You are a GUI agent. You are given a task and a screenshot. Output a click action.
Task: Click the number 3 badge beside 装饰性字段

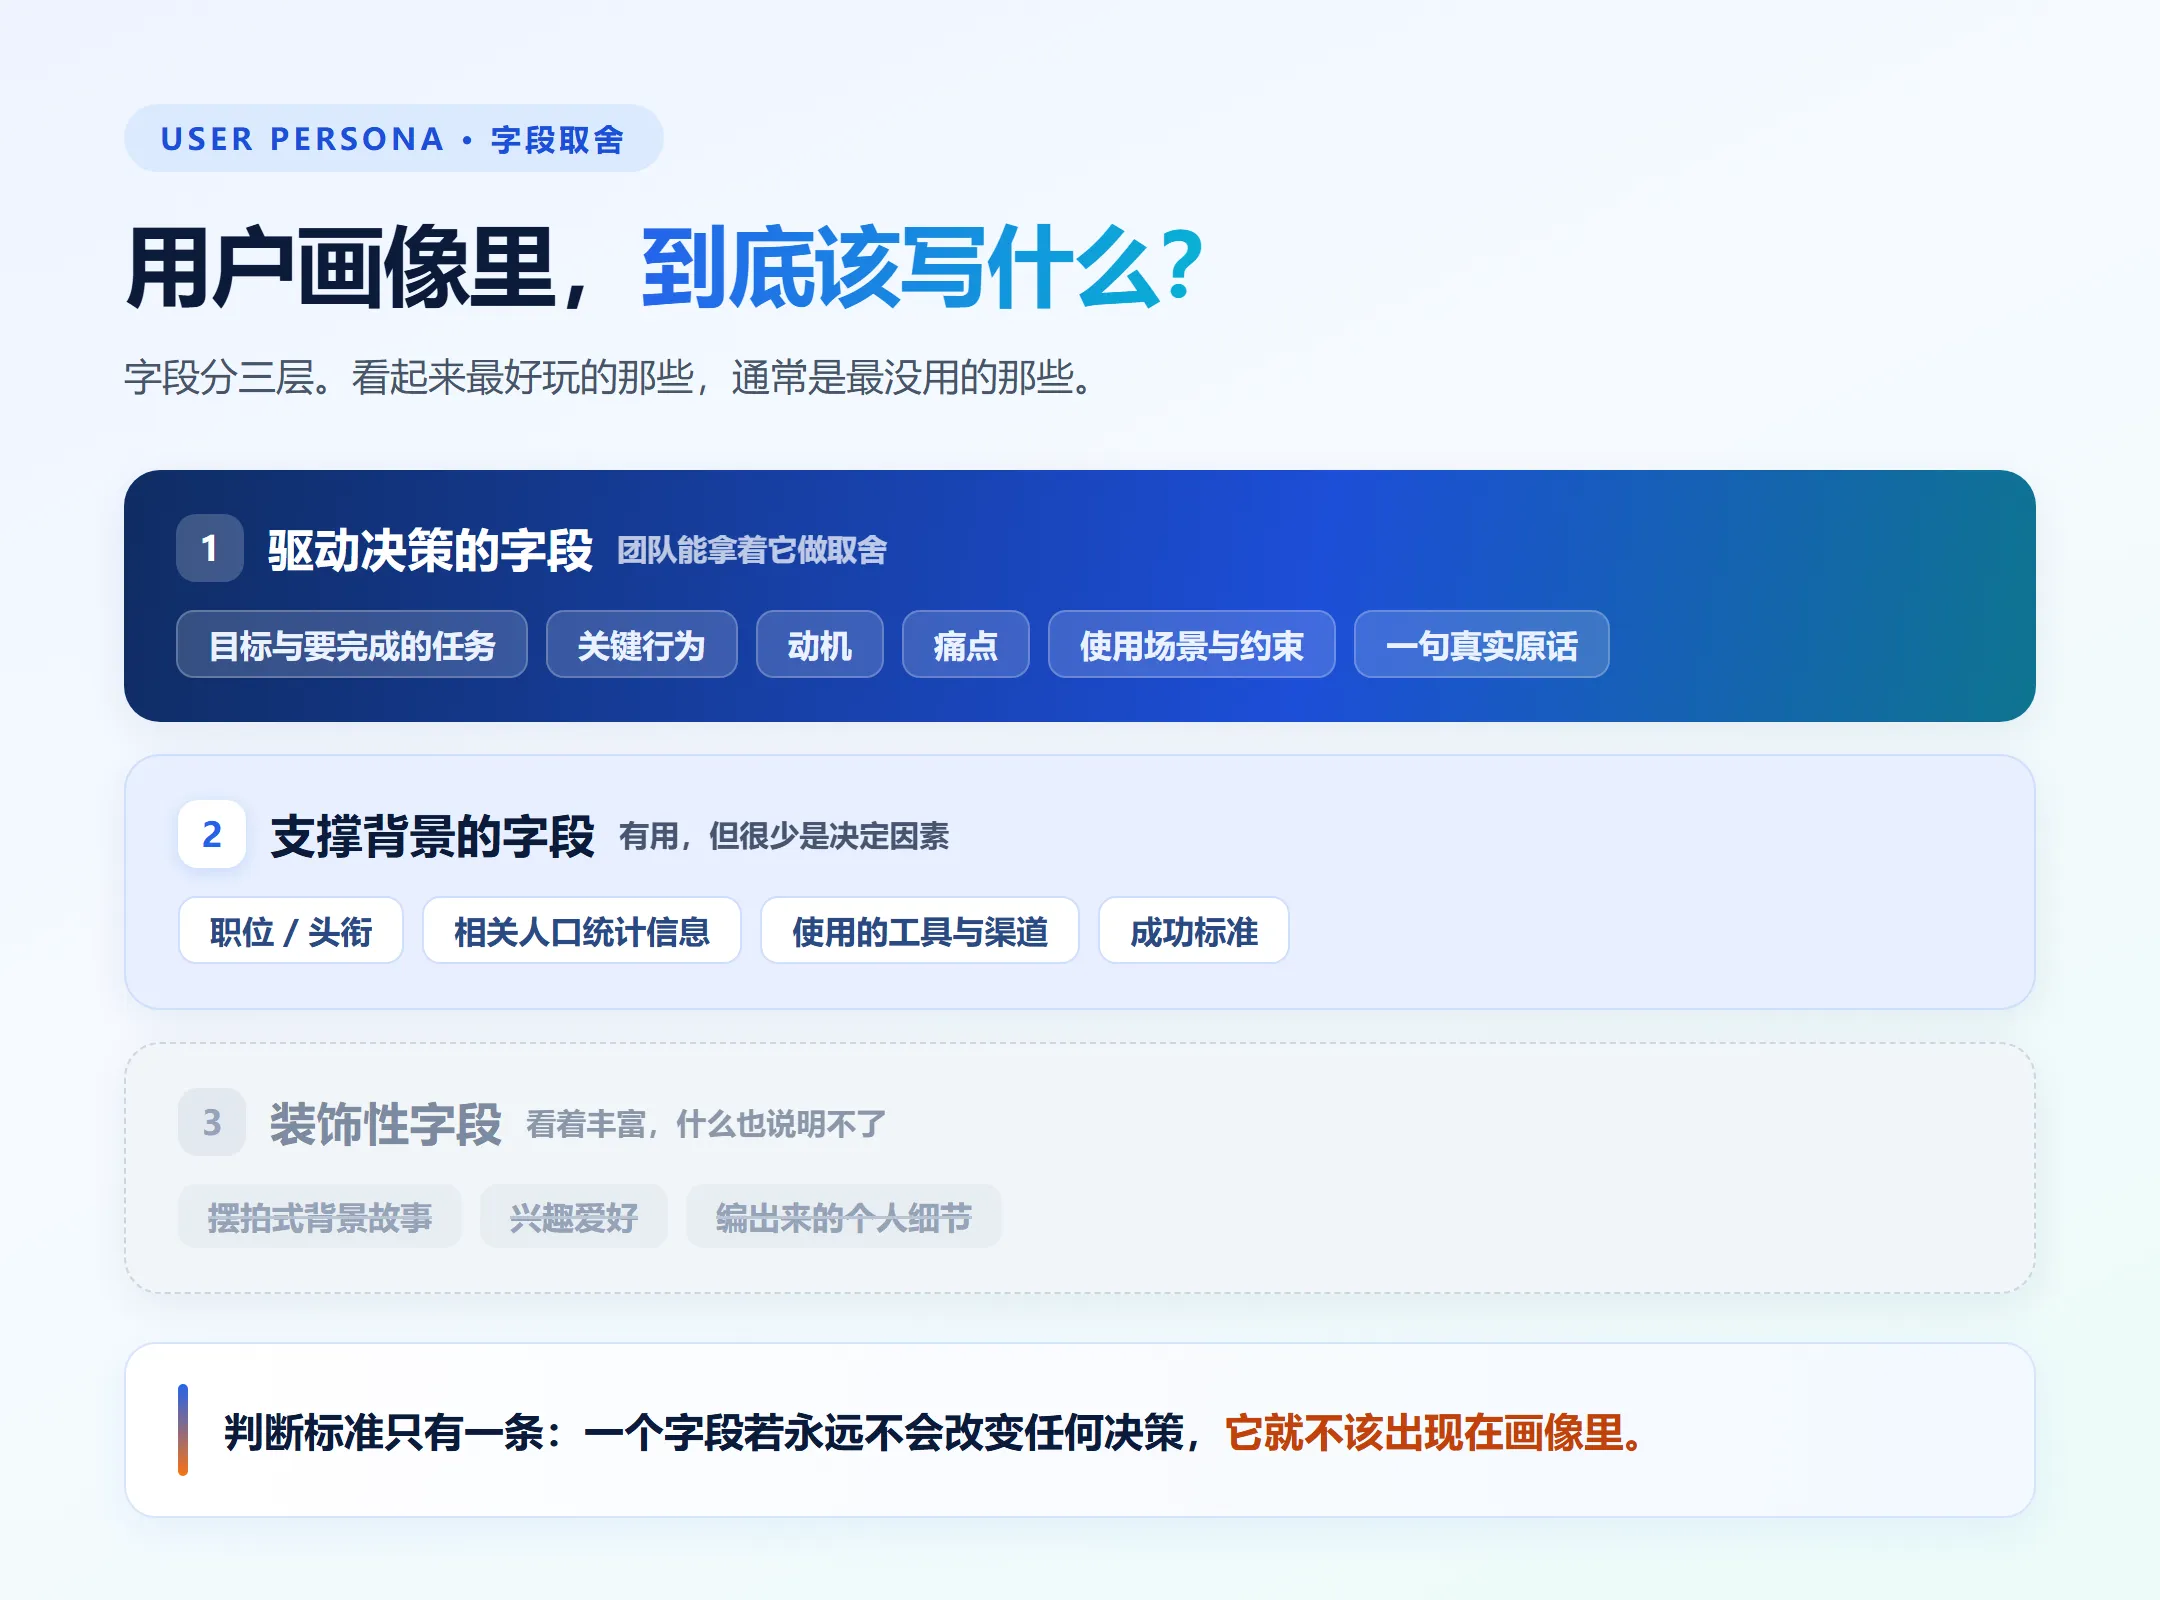click(x=212, y=1122)
